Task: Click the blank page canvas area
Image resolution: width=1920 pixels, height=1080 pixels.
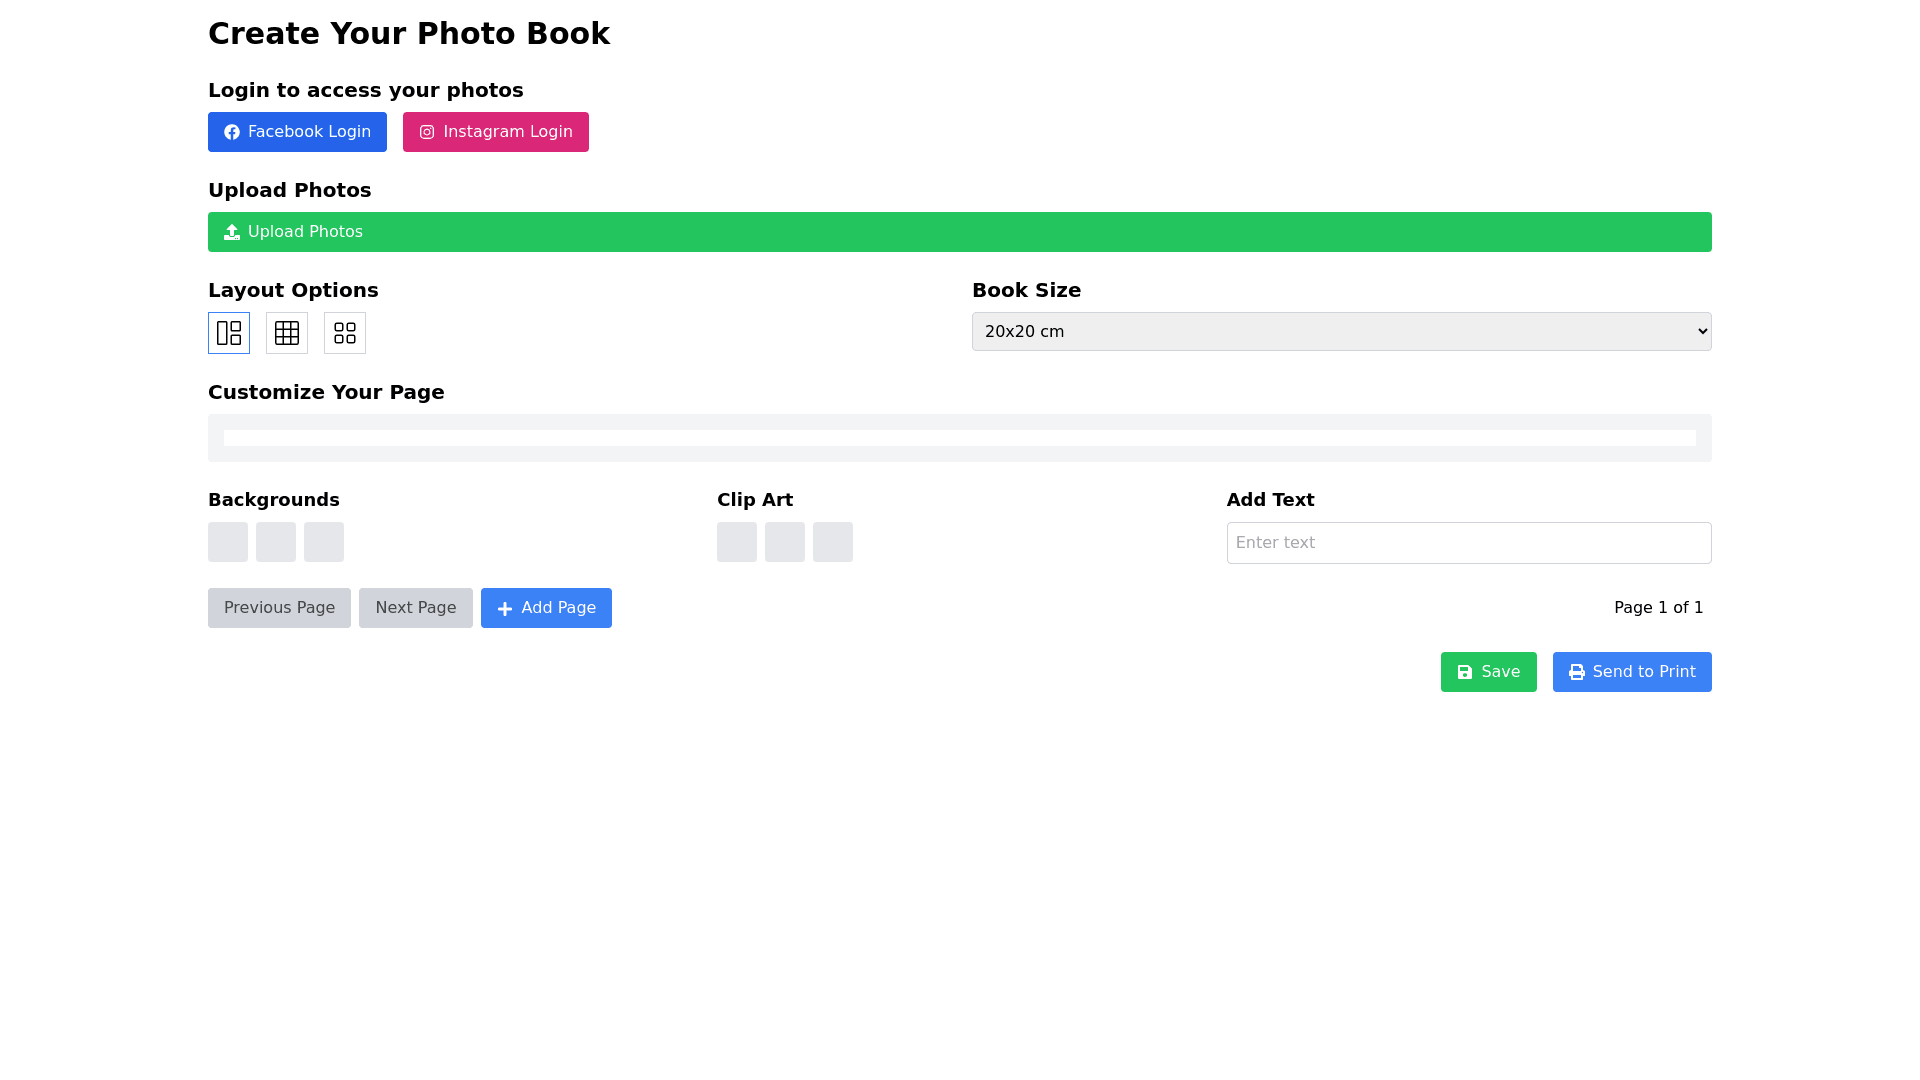Action: (959, 438)
